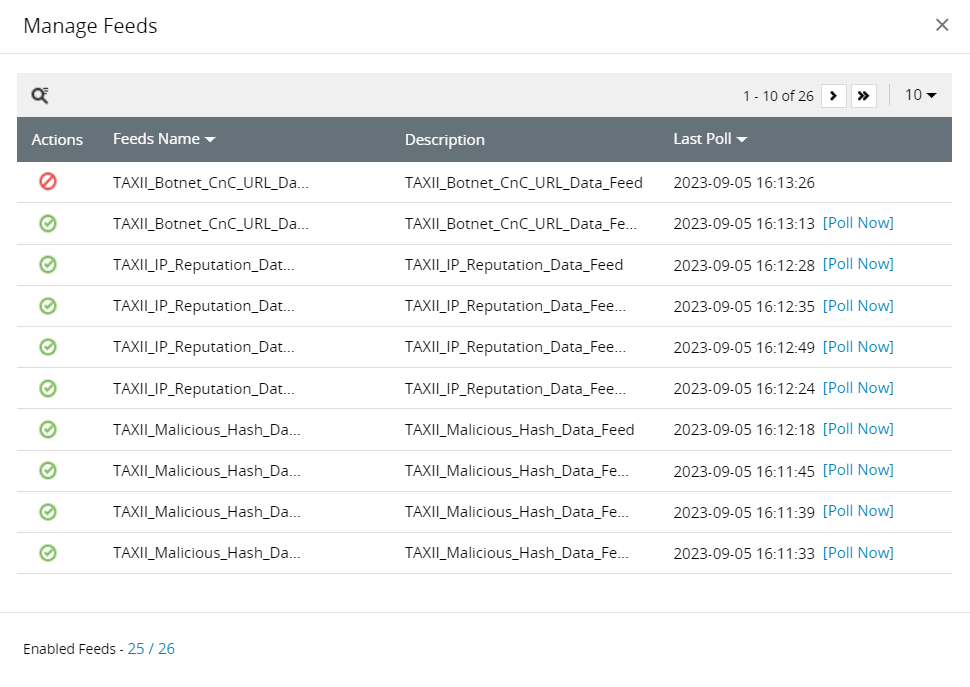Click the Actions column header
The image size is (970, 687).
point(57,140)
